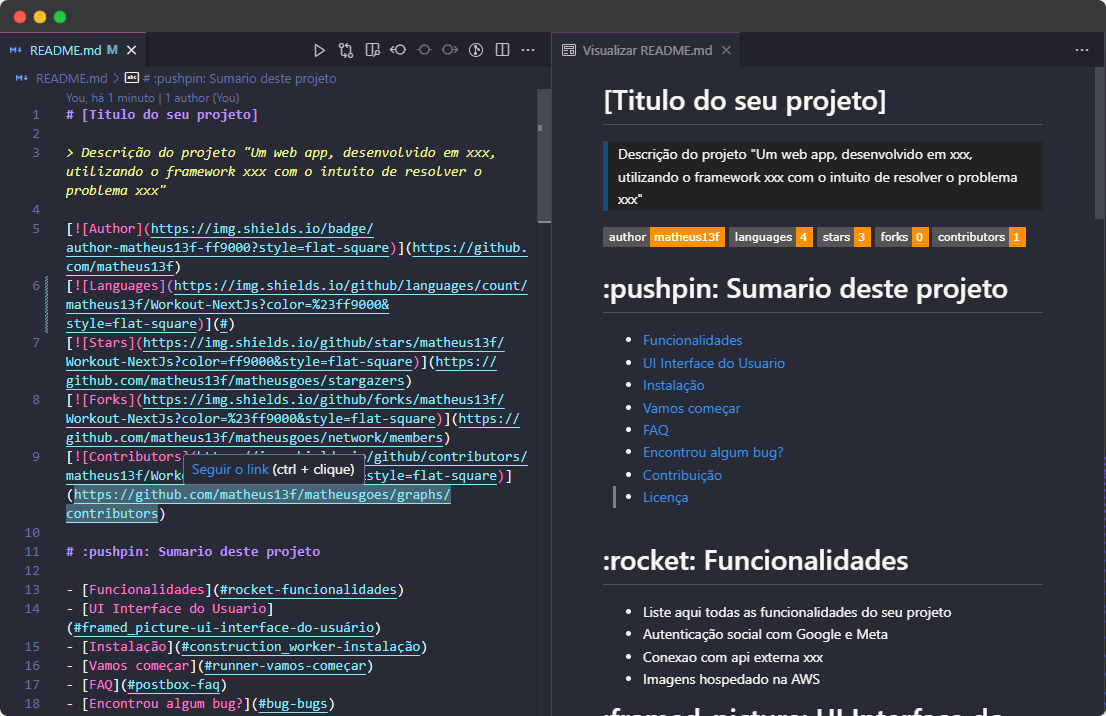Click the split editor right icon

[x=502, y=49]
